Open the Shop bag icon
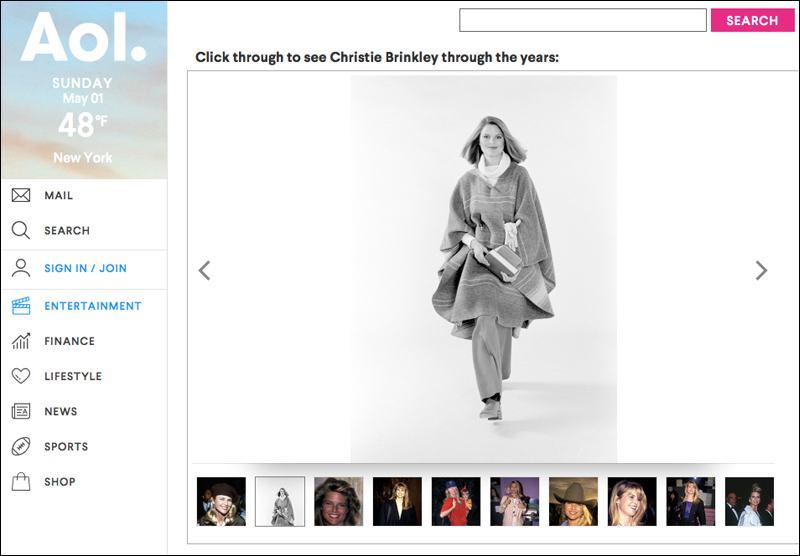Screen dimensions: 800x556 pyautogui.click(x=21, y=482)
